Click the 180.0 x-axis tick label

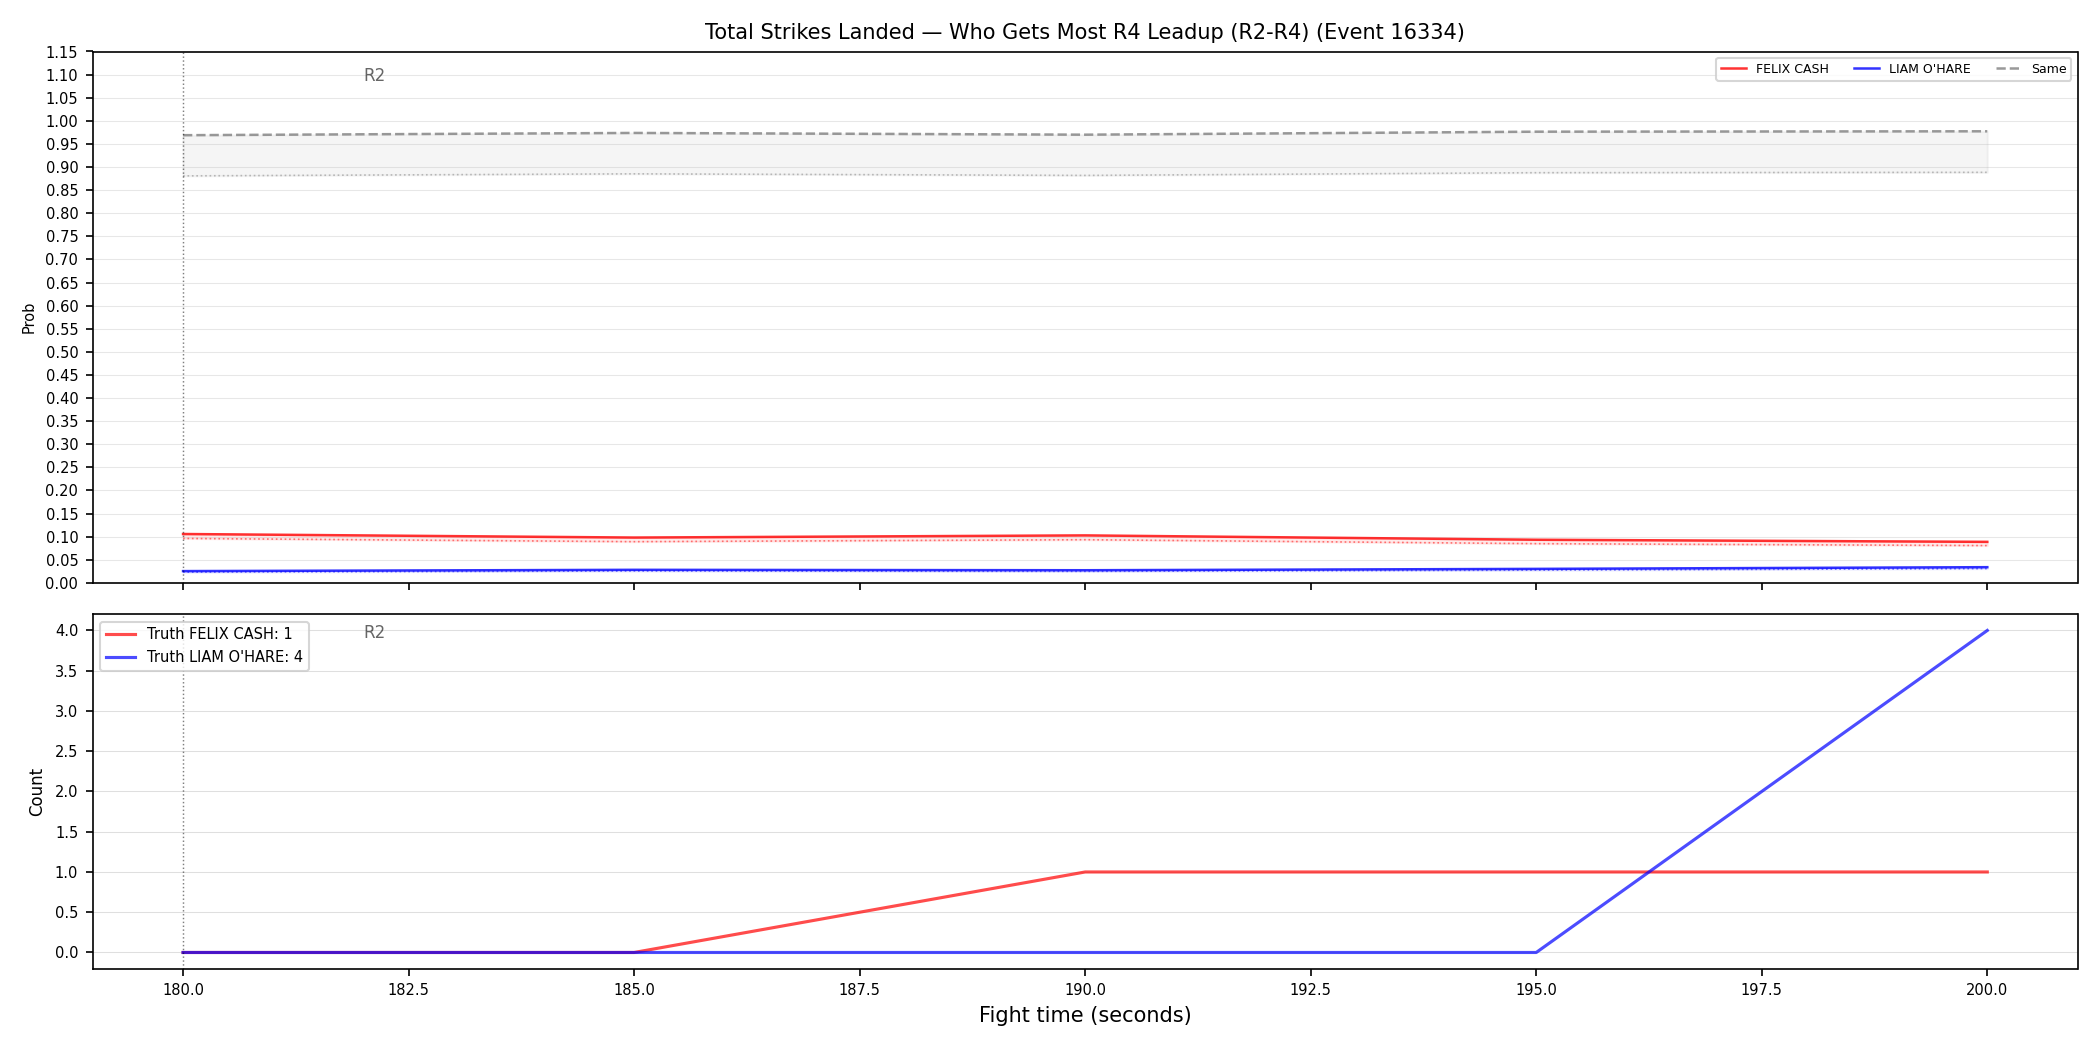click(x=183, y=990)
